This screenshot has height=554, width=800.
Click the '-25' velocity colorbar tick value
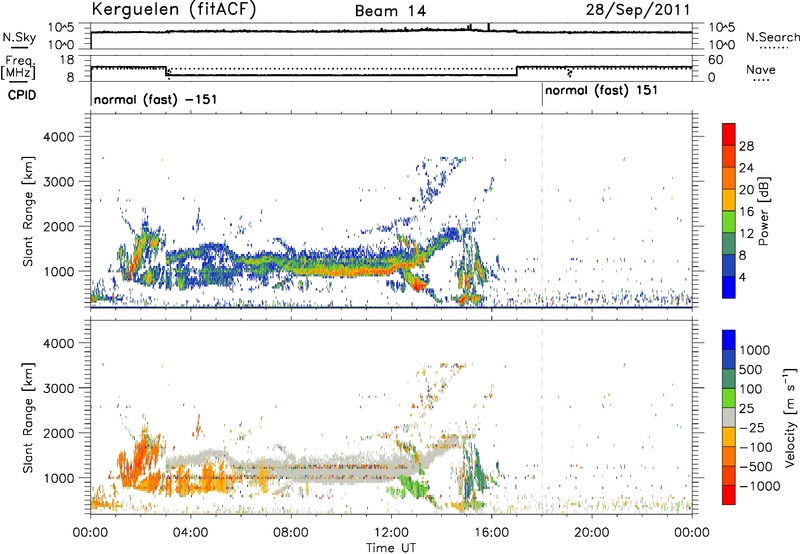(x=752, y=427)
